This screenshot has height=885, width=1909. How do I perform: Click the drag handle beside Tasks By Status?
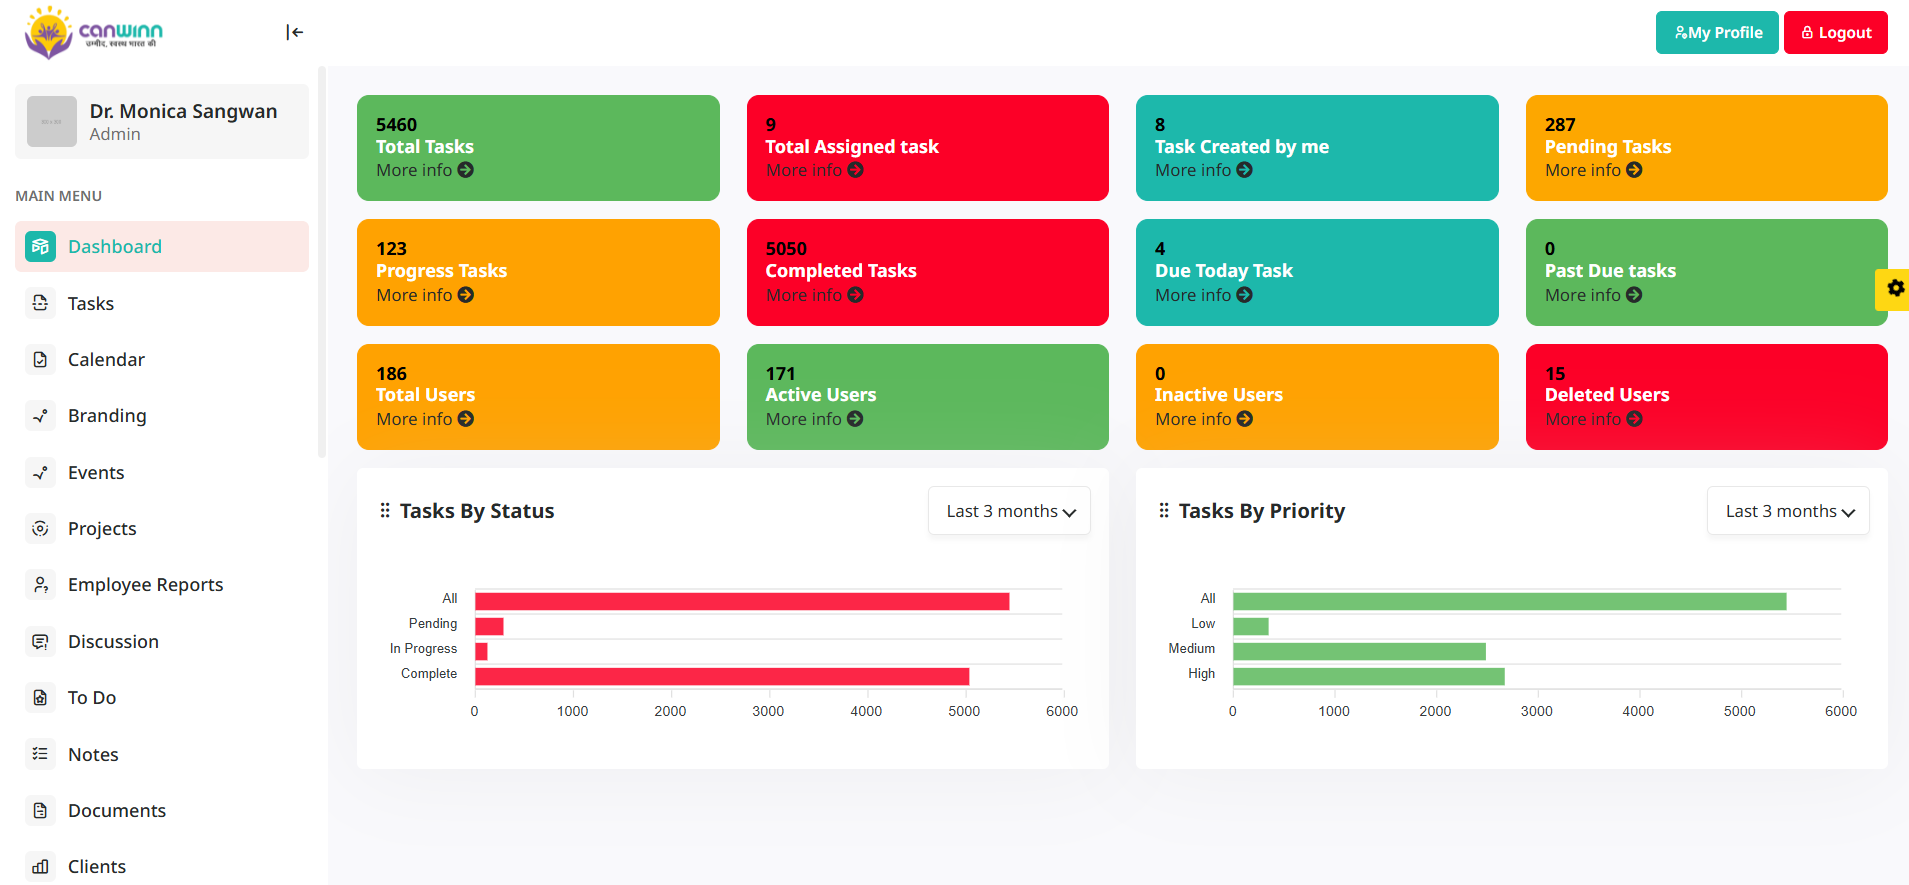(x=385, y=511)
